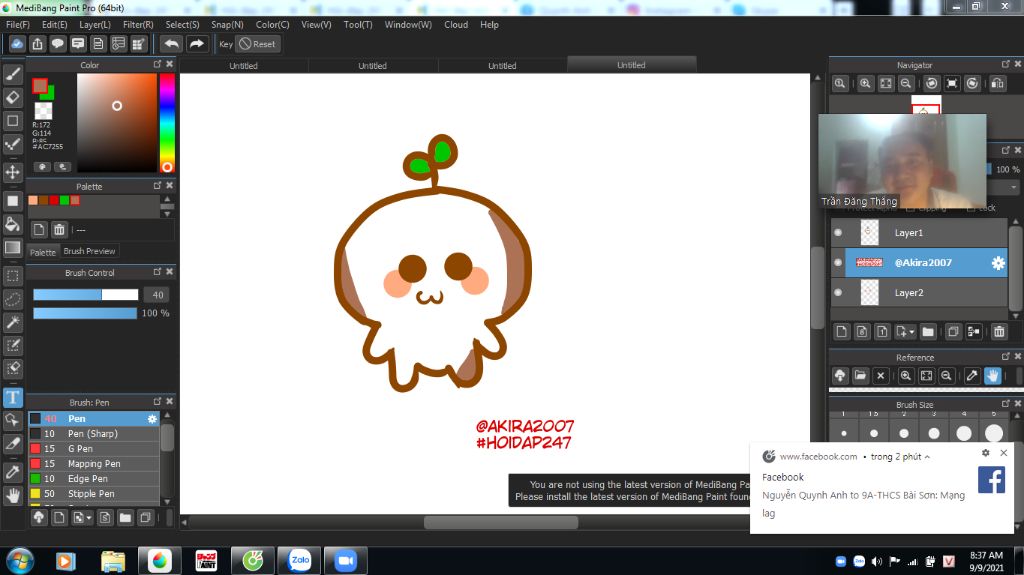
Task: Select Reference panel eyedropper icon
Action: point(972,376)
